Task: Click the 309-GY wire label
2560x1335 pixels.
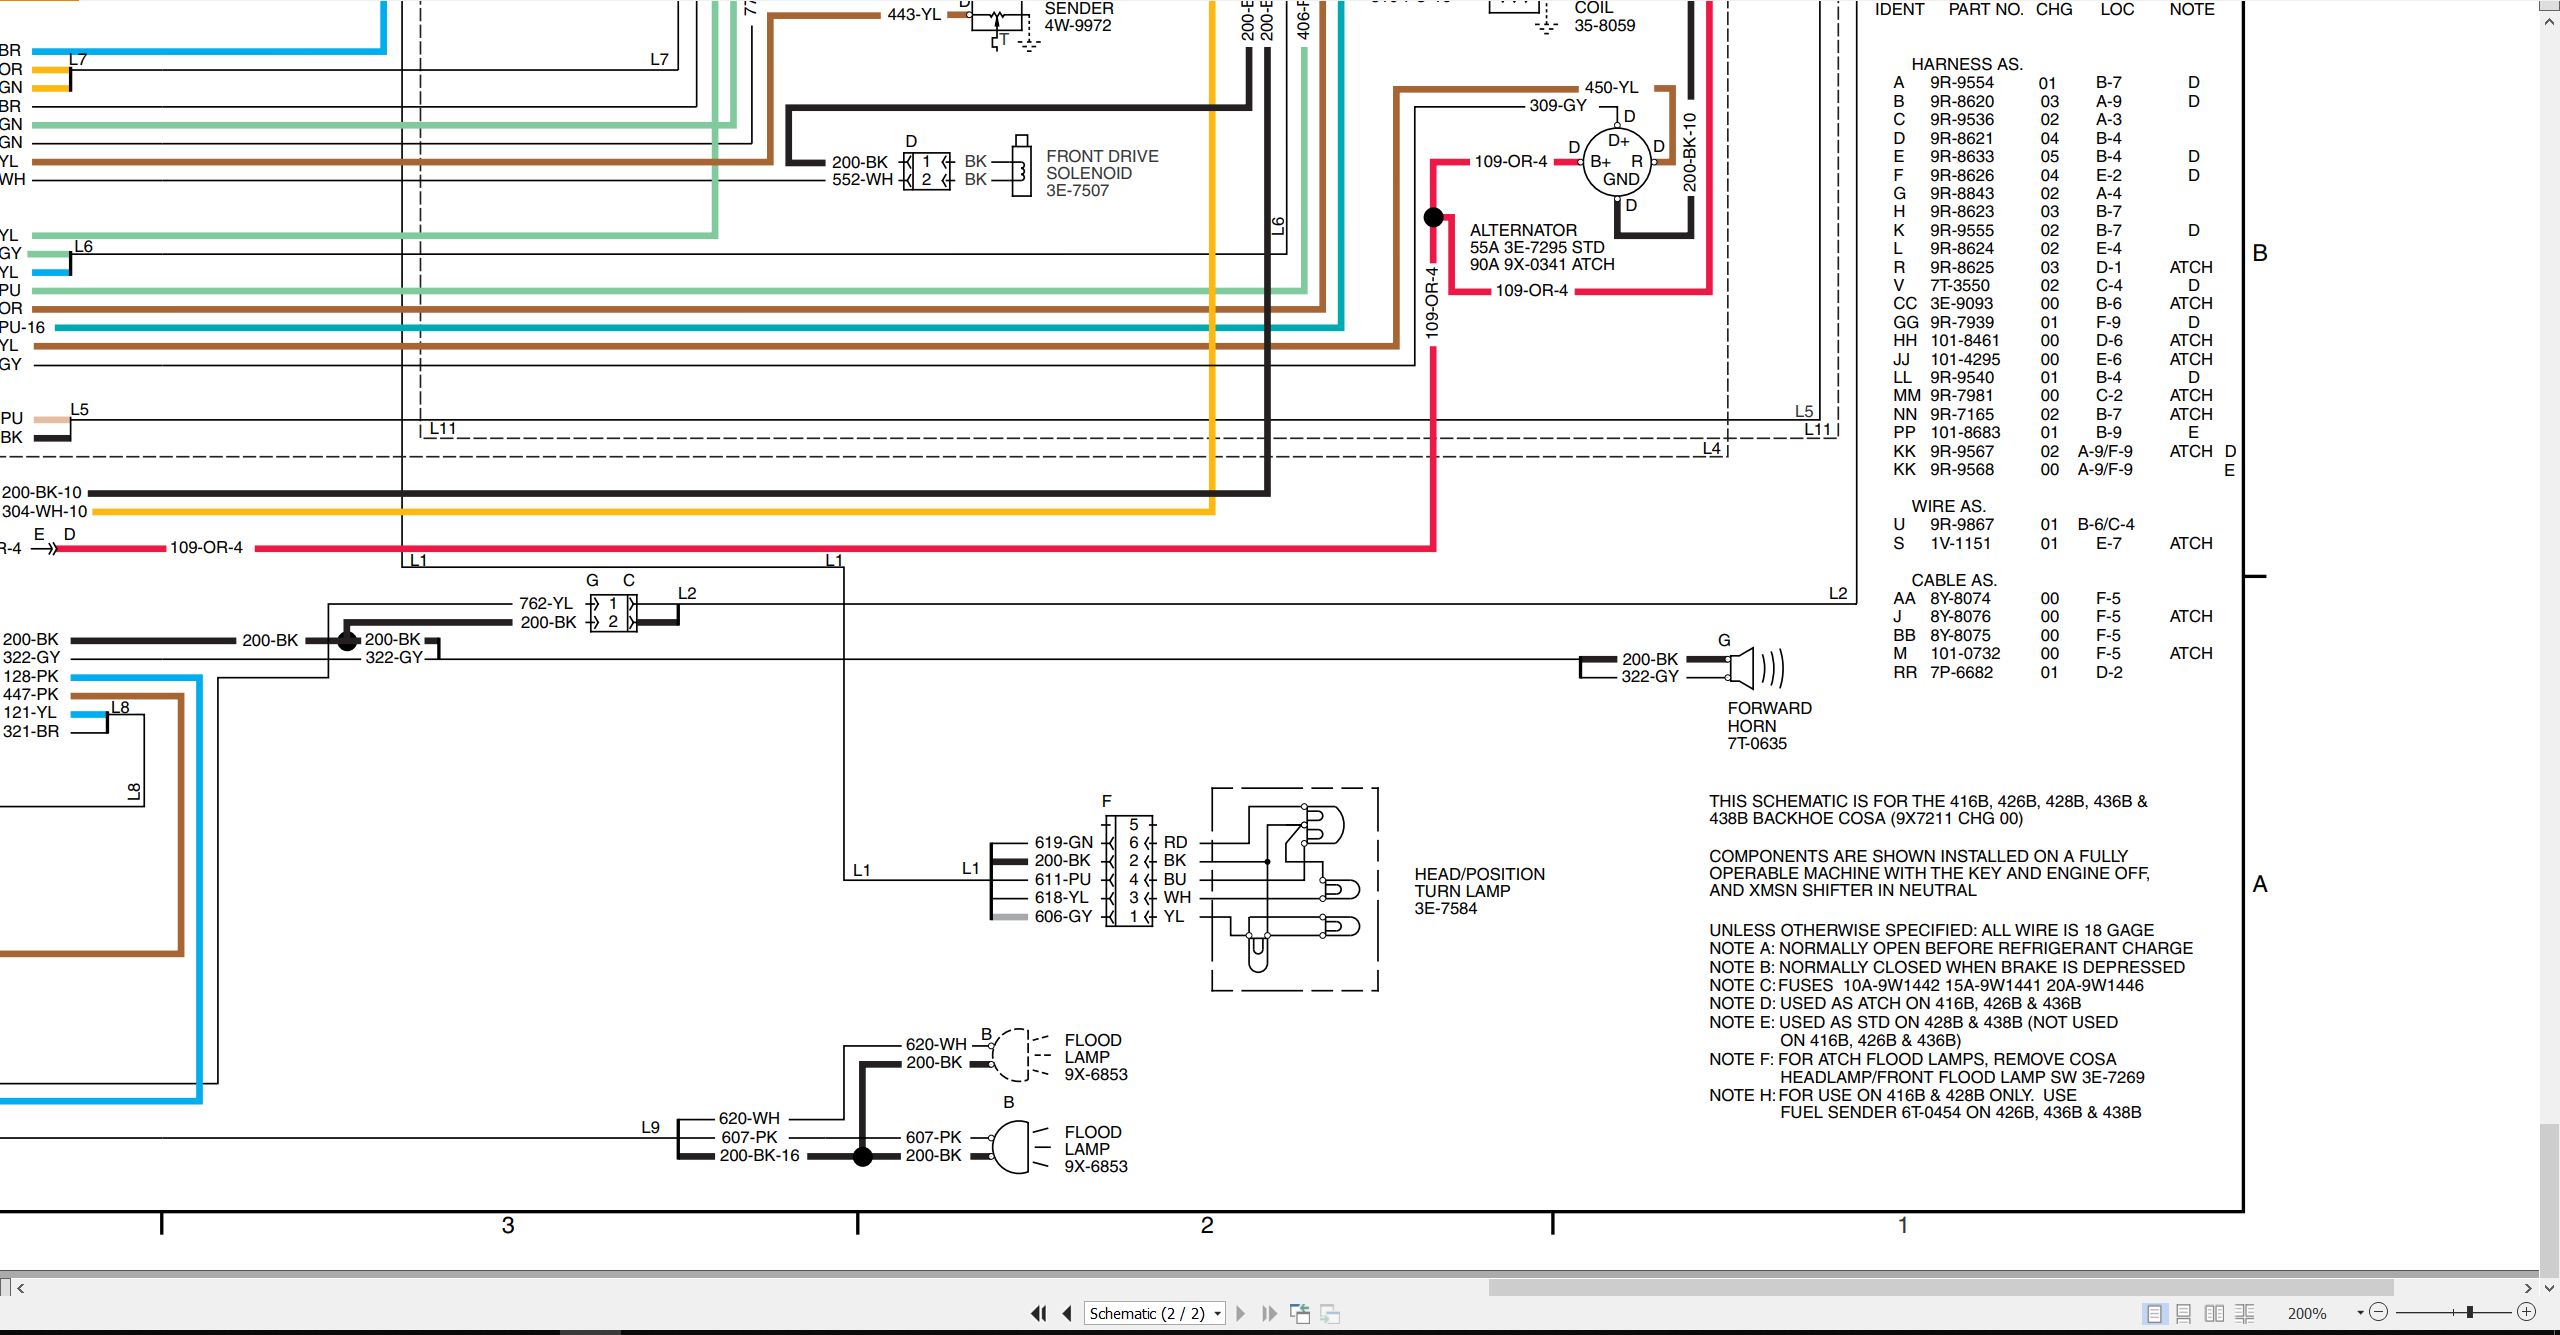Action: pyautogui.click(x=1557, y=105)
